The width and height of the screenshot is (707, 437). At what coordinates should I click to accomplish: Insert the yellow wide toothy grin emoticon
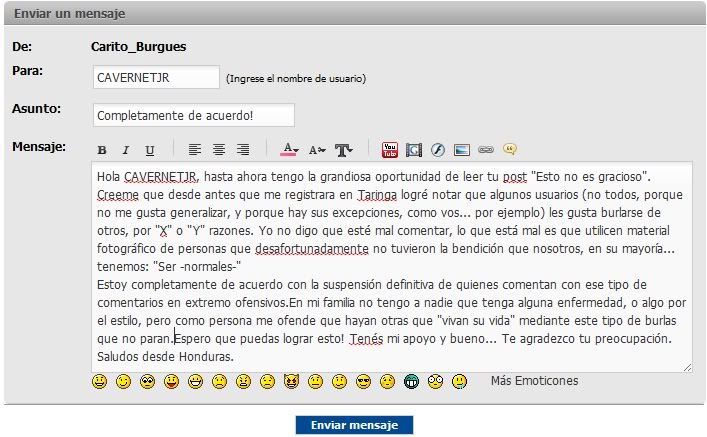[195, 382]
